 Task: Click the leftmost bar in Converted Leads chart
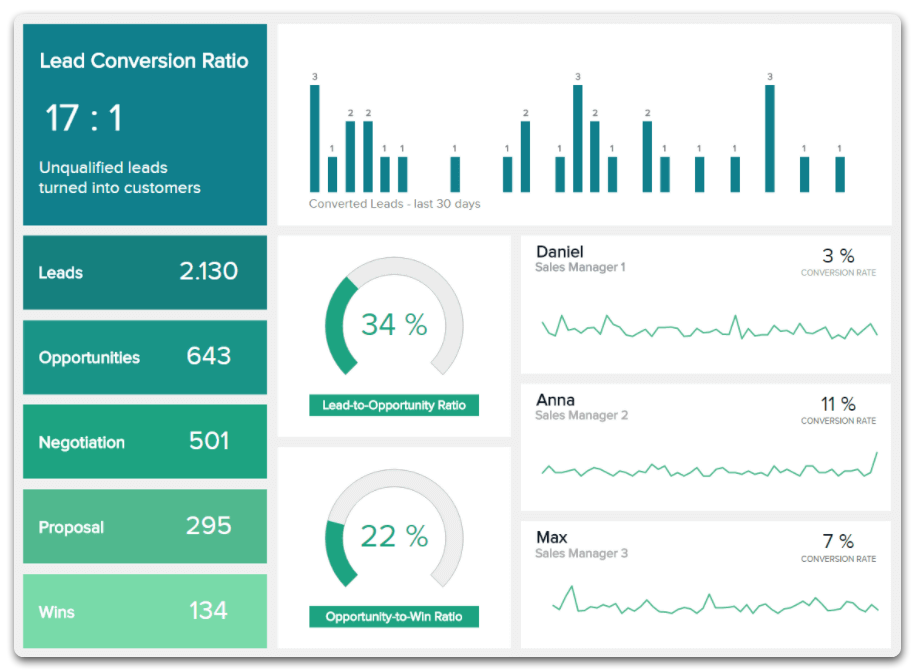click(315, 138)
